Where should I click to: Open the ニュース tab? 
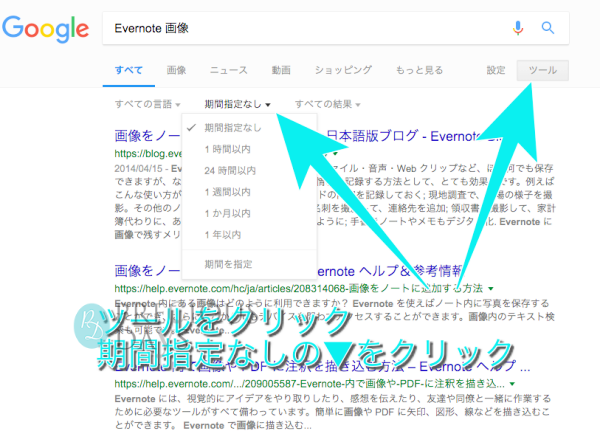click(229, 70)
